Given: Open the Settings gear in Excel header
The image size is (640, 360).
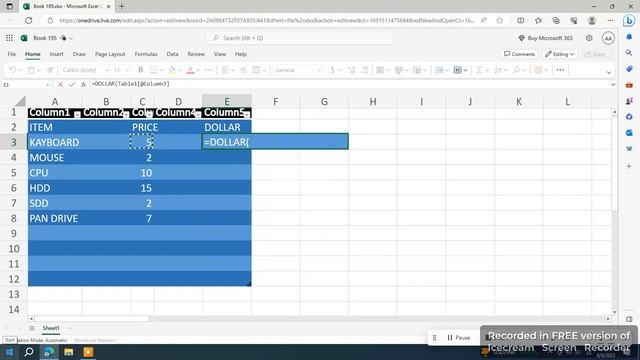Looking at the screenshot, I should pos(589,38).
